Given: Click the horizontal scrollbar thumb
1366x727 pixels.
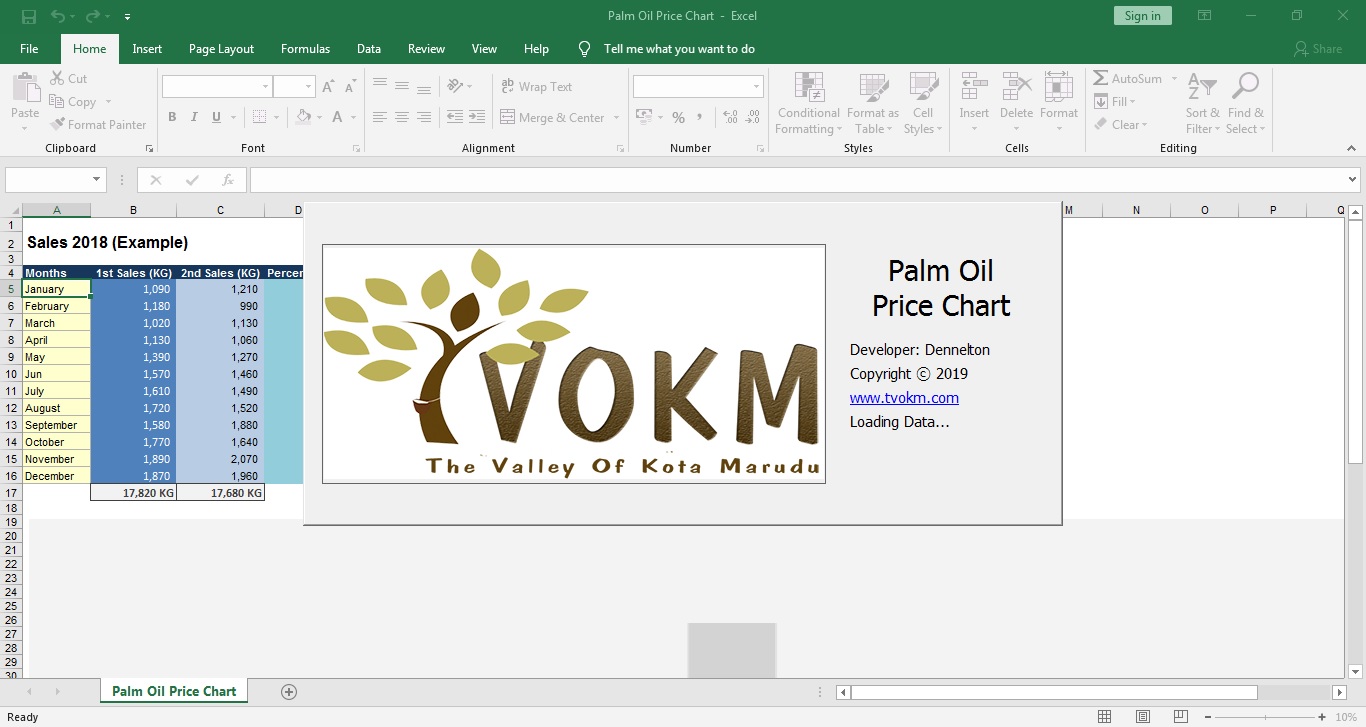Looking at the screenshot, I should coord(1054,692).
